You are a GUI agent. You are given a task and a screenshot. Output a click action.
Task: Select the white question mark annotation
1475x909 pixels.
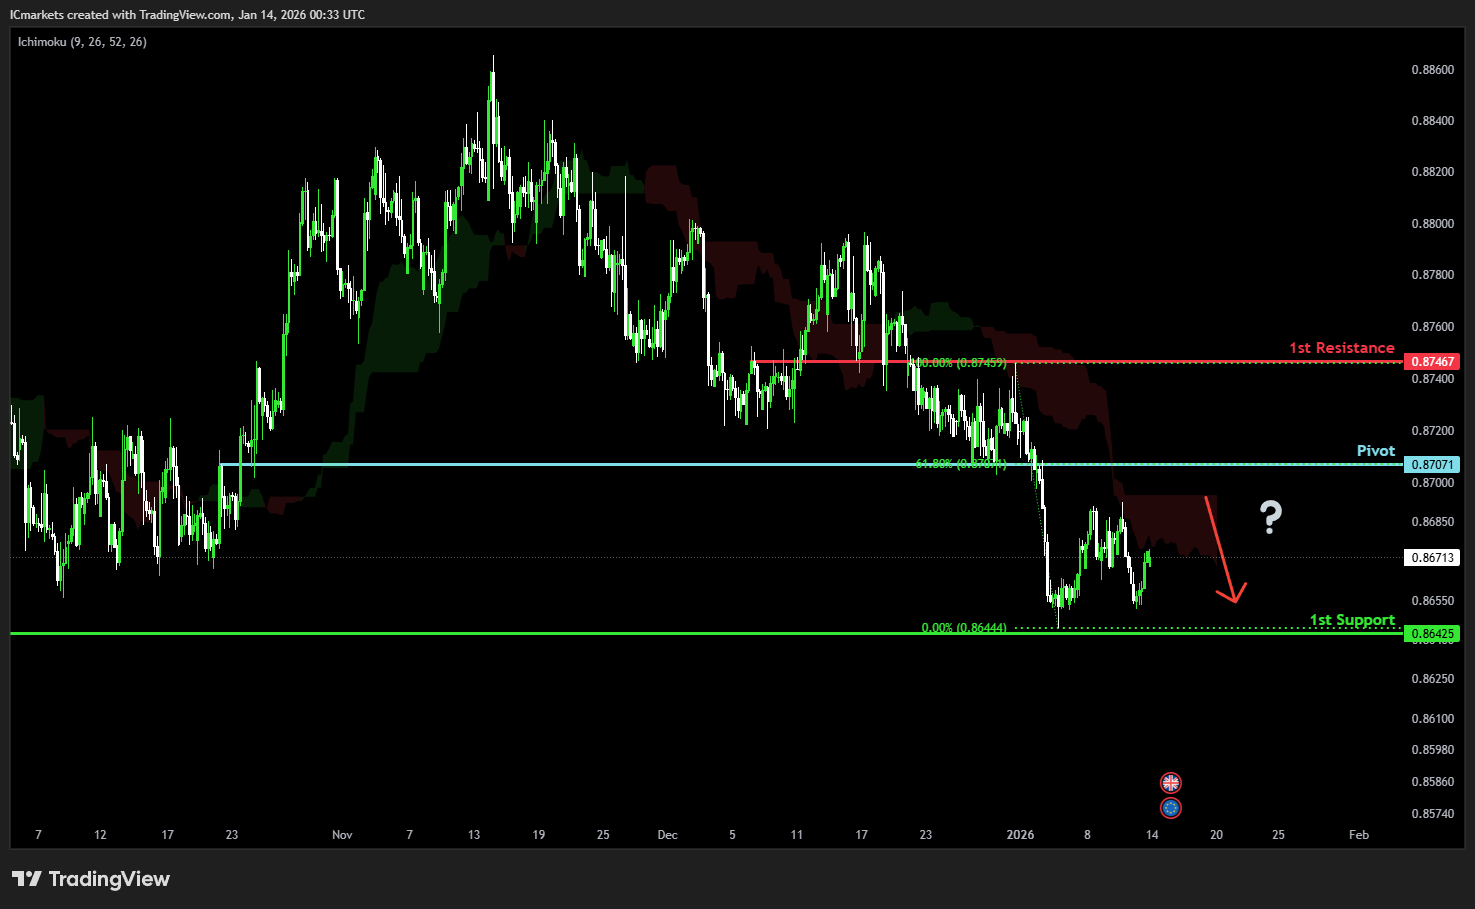(x=1270, y=517)
